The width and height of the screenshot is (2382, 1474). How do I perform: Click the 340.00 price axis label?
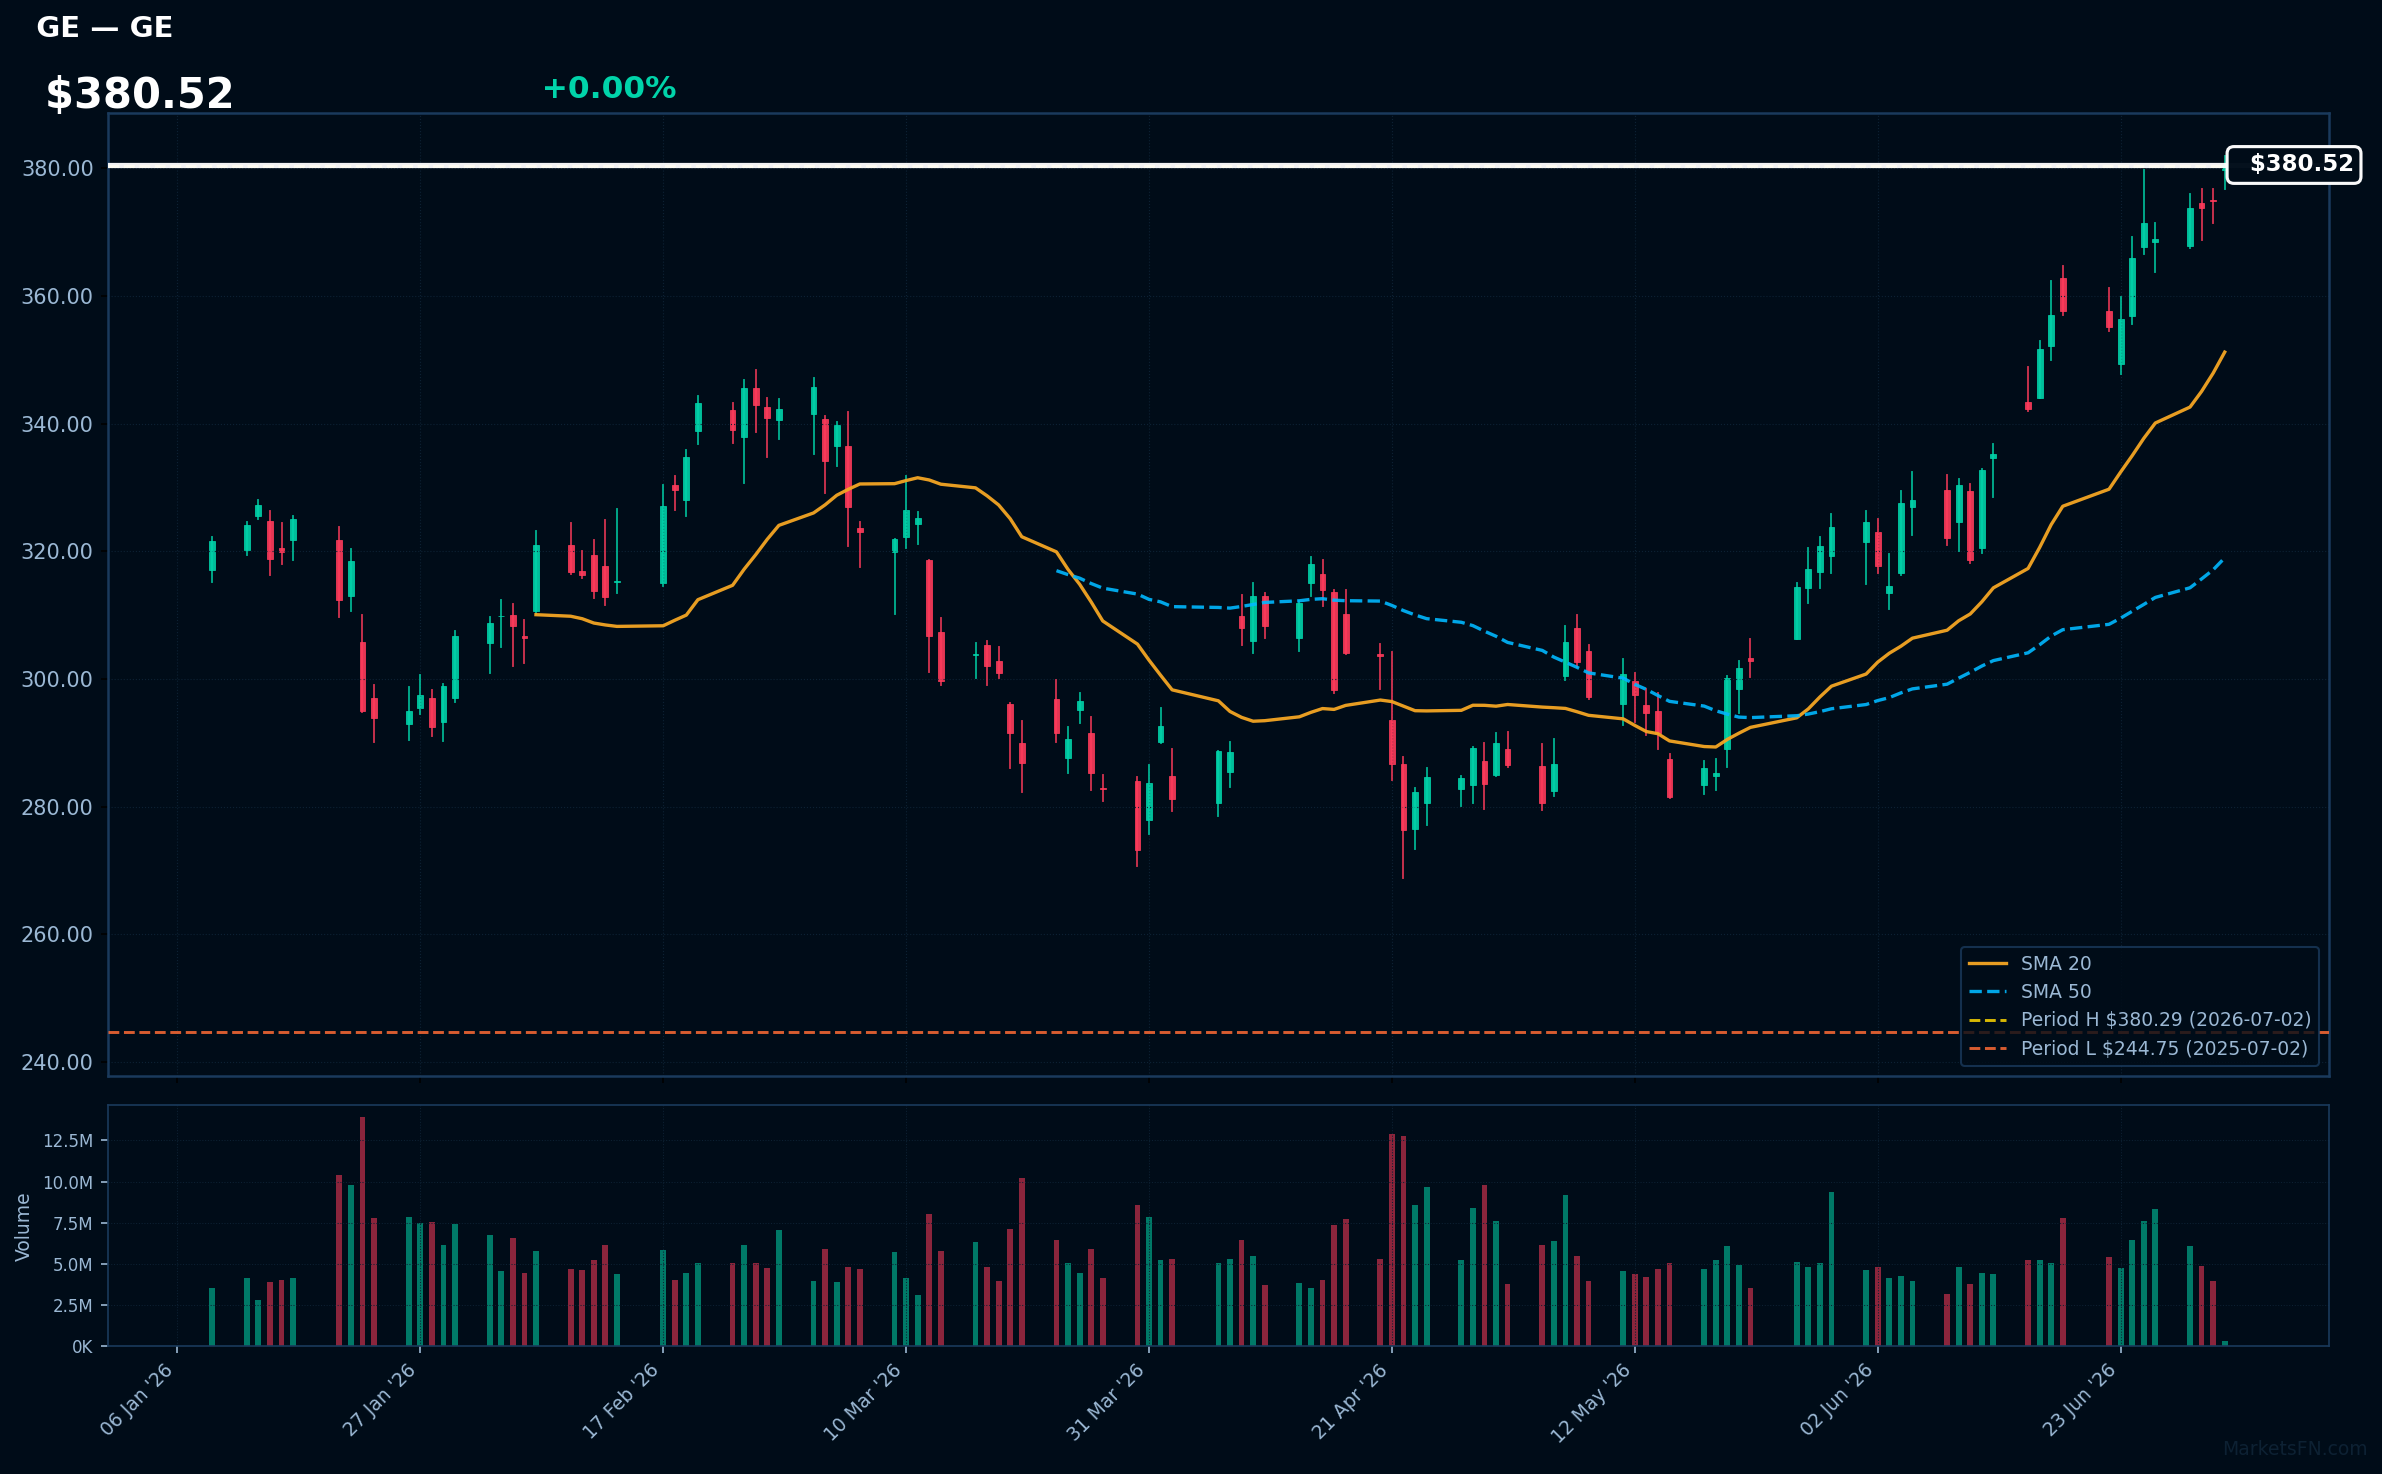tap(57, 424)
